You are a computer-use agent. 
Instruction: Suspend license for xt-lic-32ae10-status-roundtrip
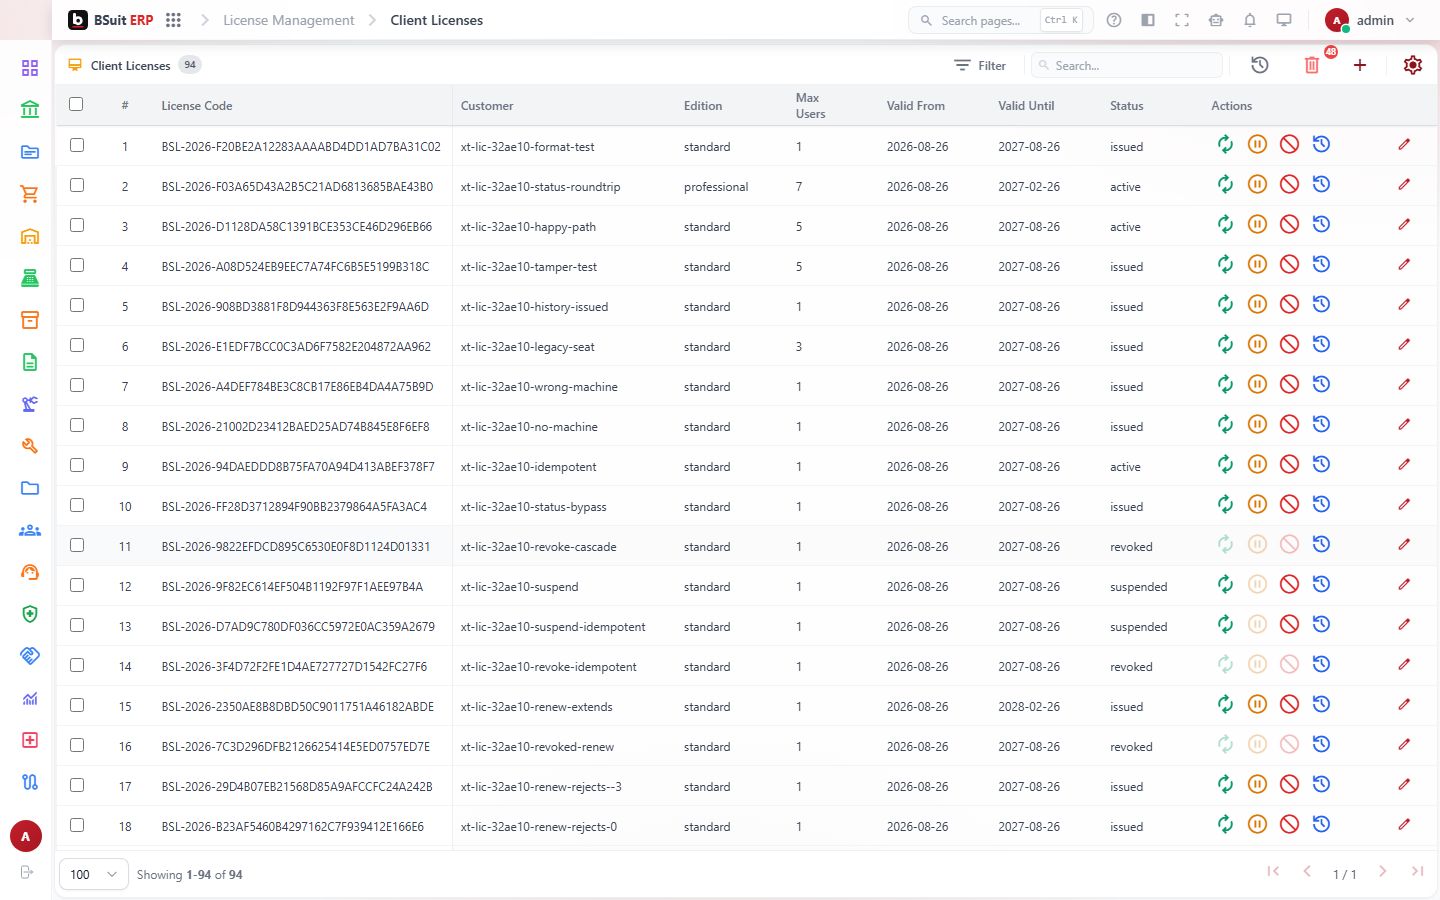pyautogui.click(x=1257, y=185)
